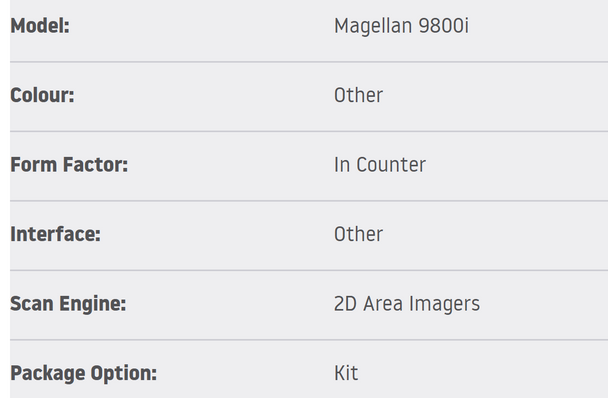Click the word Area in Scan Engine value

[x=383, y=304]
